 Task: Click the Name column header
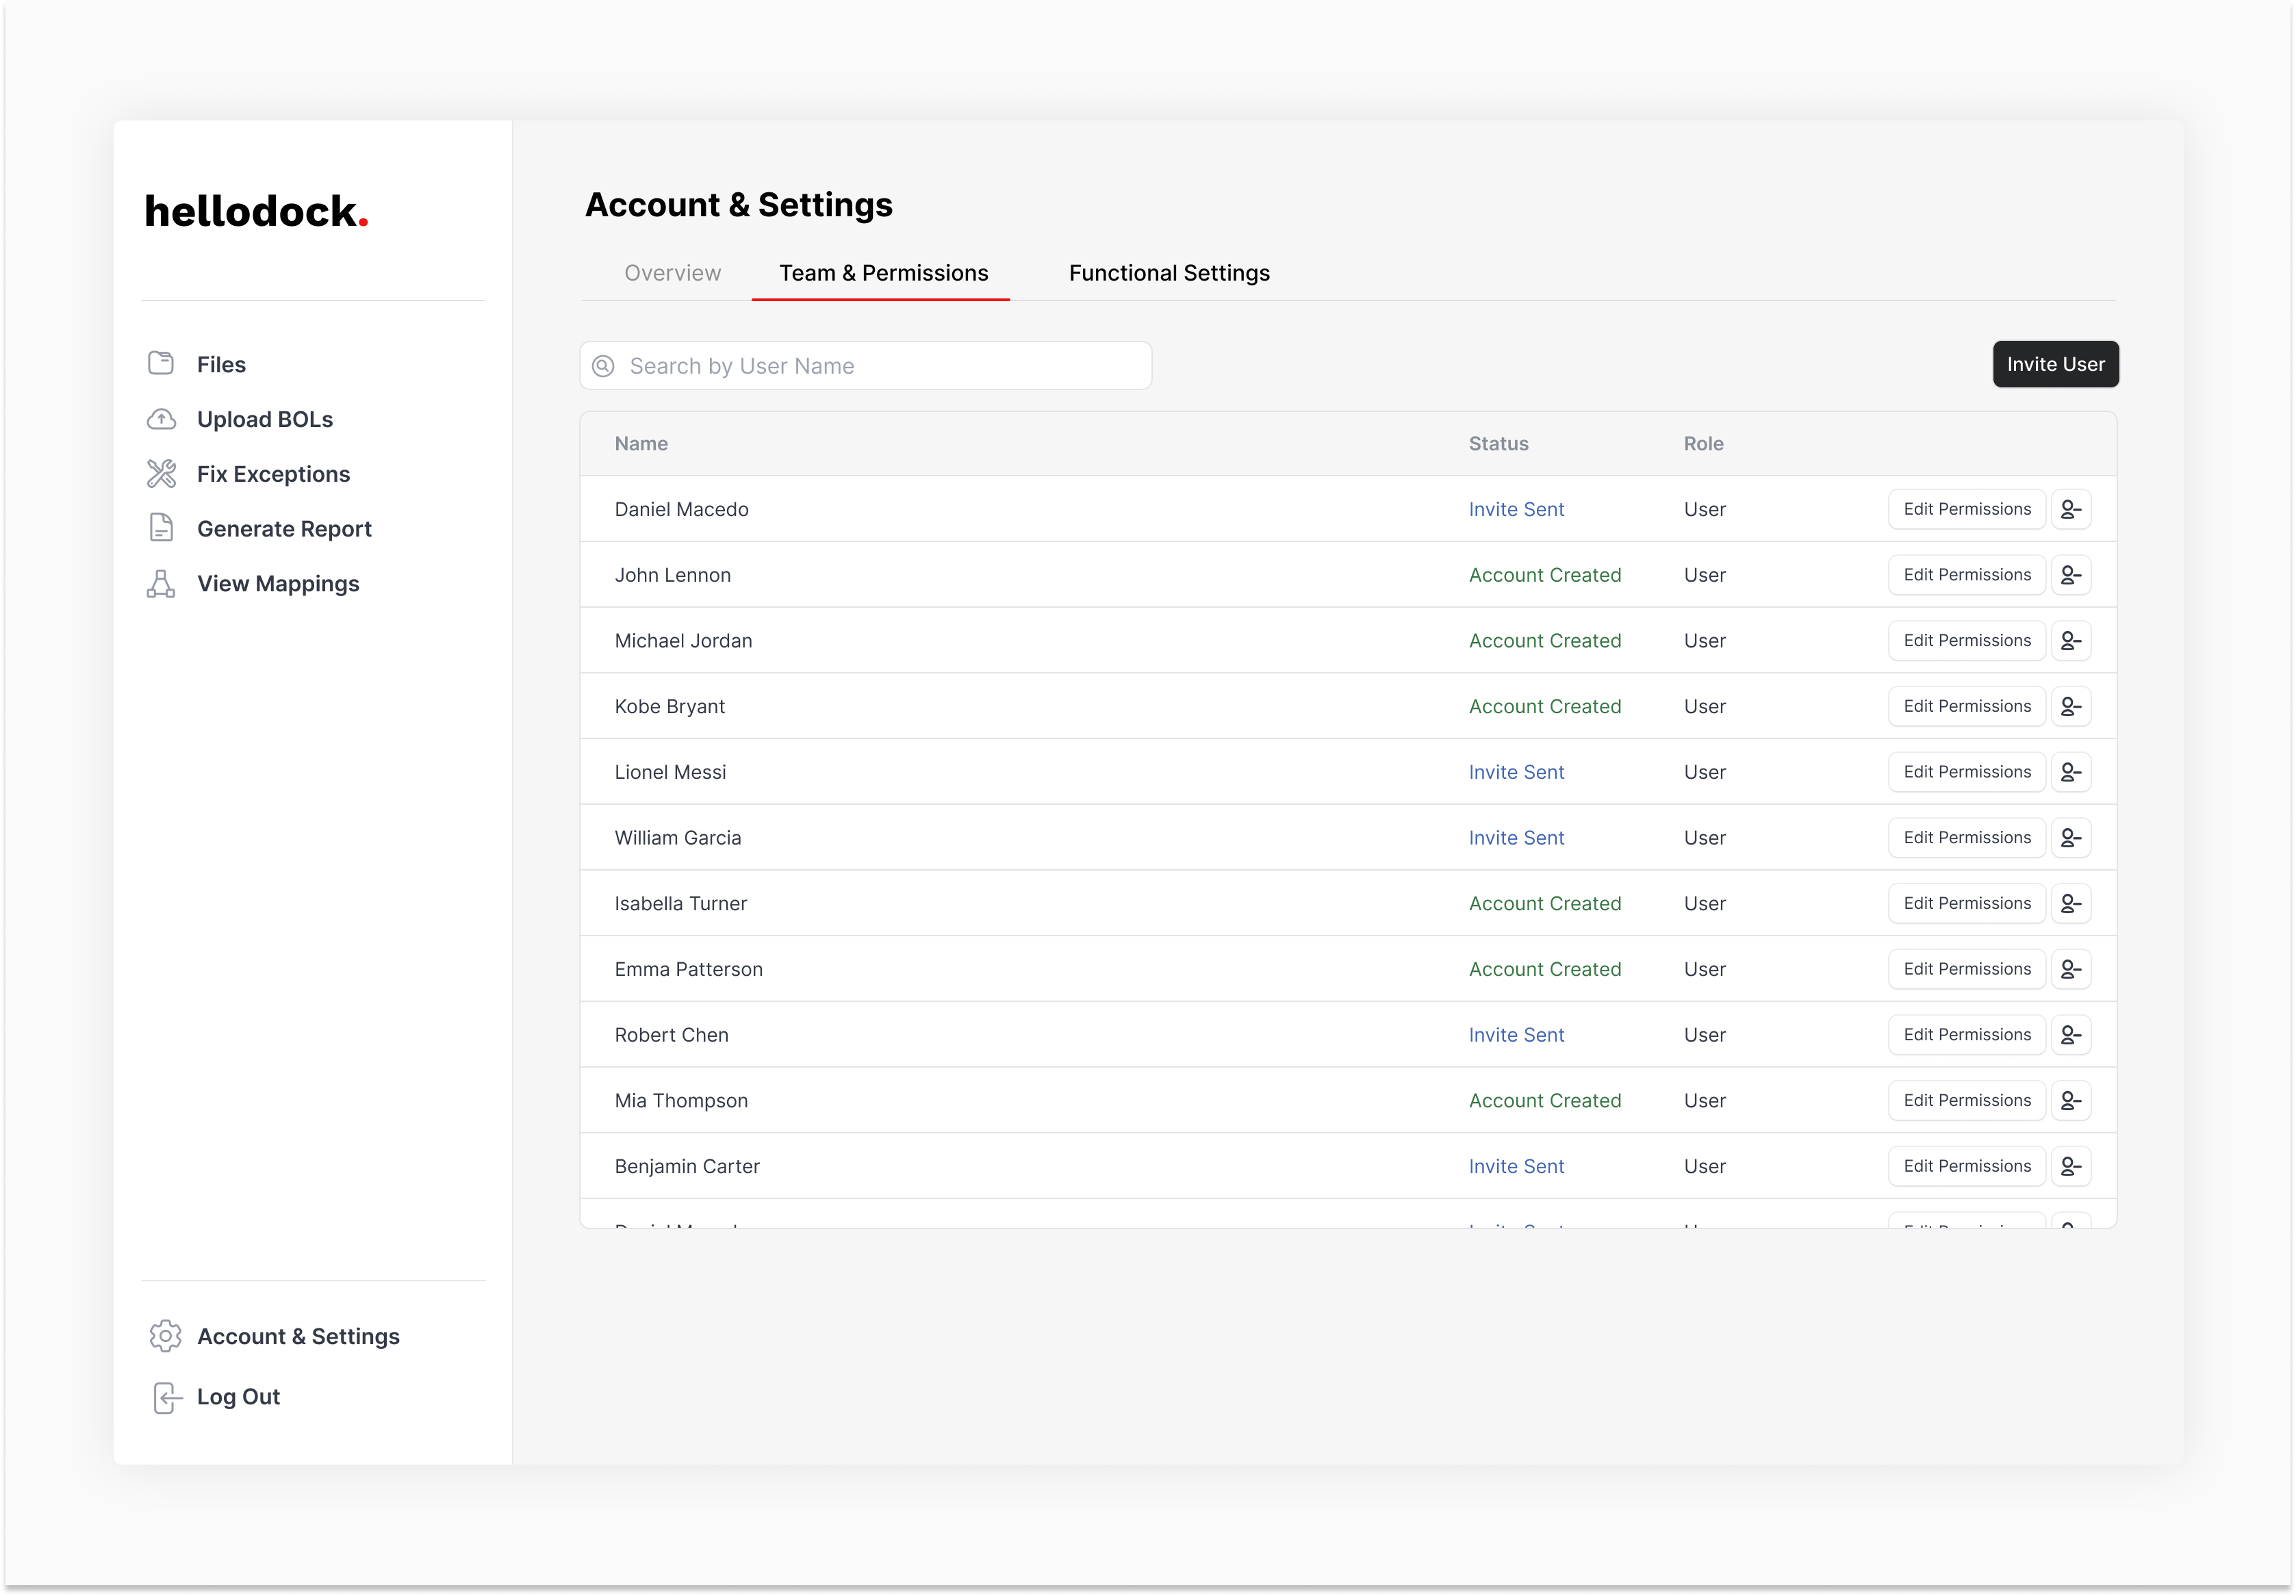click(641, 443)
